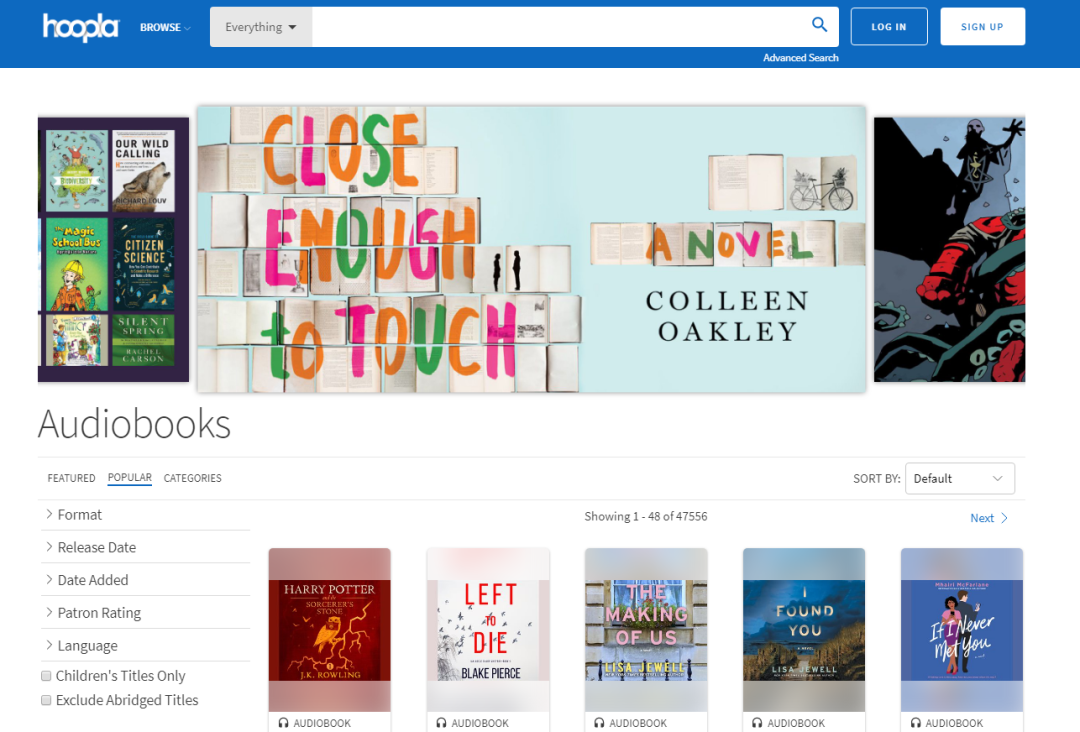Click the search magnifier icon

[x=819, y=25]
